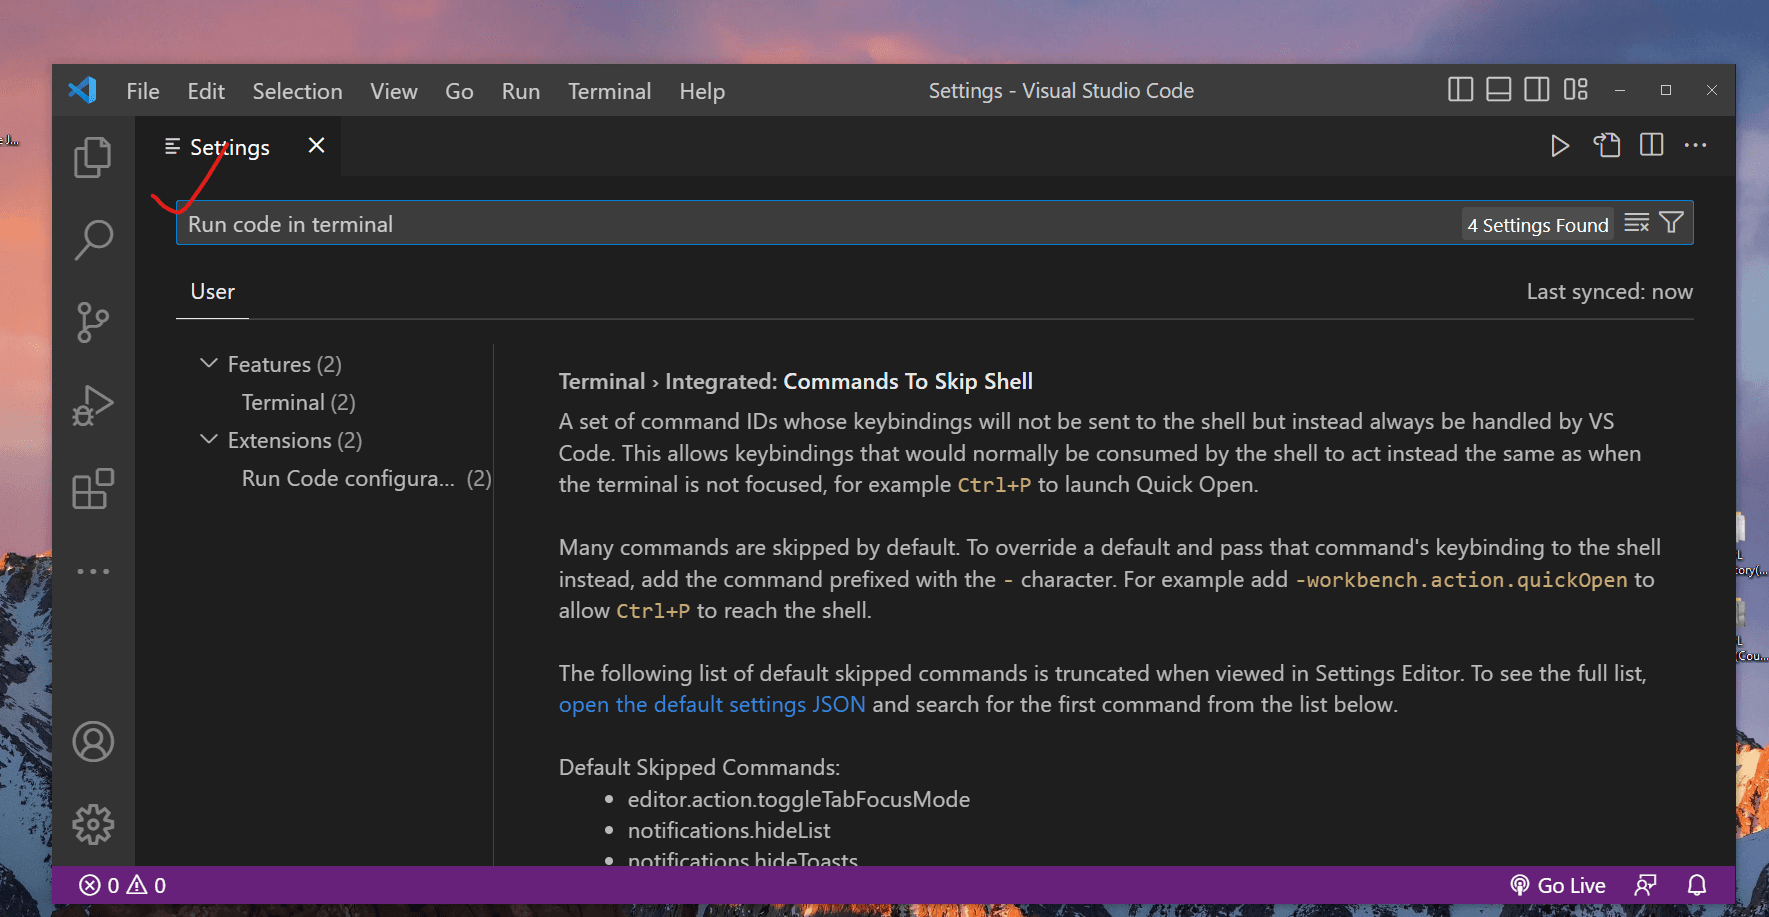Click notifications.hideList list entry
The width and height of the screenshot is (1769, 917).
click(729, 831)
